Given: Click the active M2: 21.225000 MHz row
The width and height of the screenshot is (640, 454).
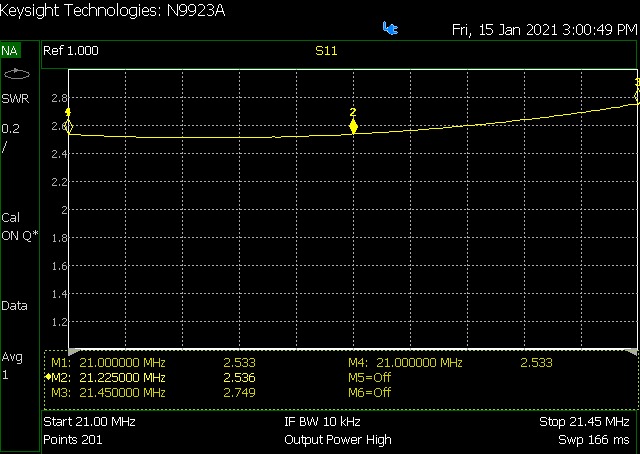Looking at the screenshot, I should [x=150, y=377].
